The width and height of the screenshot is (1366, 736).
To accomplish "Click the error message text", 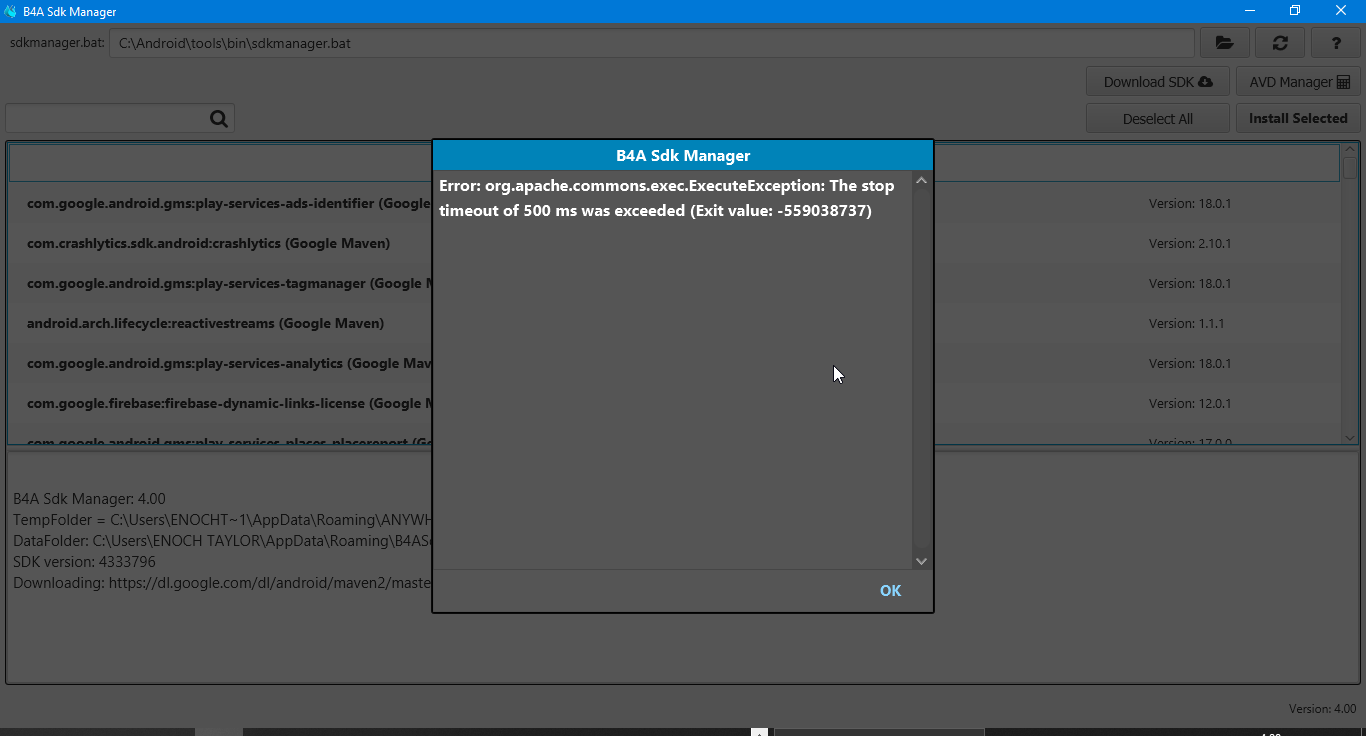I will pos(667,198).
